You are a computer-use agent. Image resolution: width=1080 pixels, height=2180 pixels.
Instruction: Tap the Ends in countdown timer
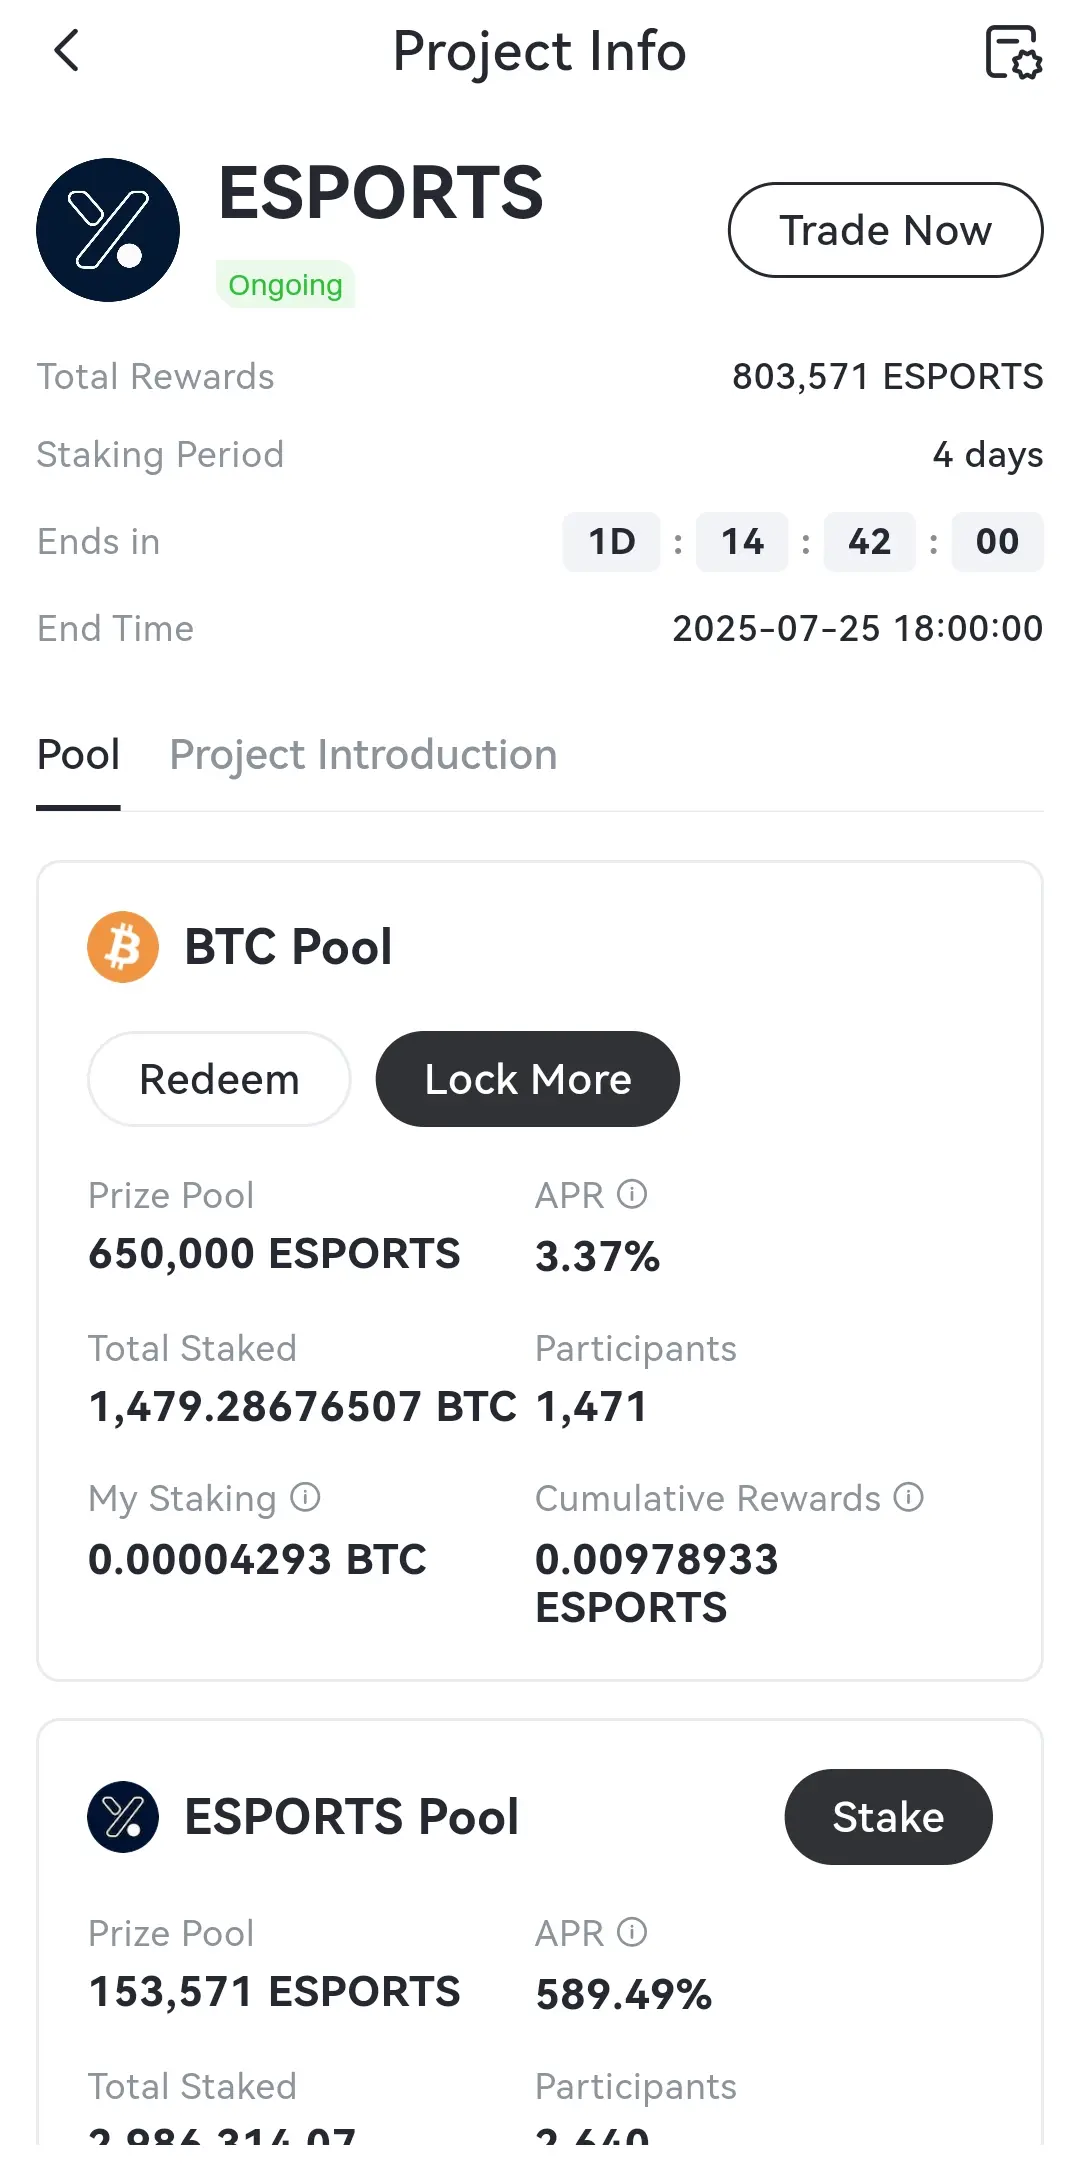pyautogui.click(x=803, y=542)
